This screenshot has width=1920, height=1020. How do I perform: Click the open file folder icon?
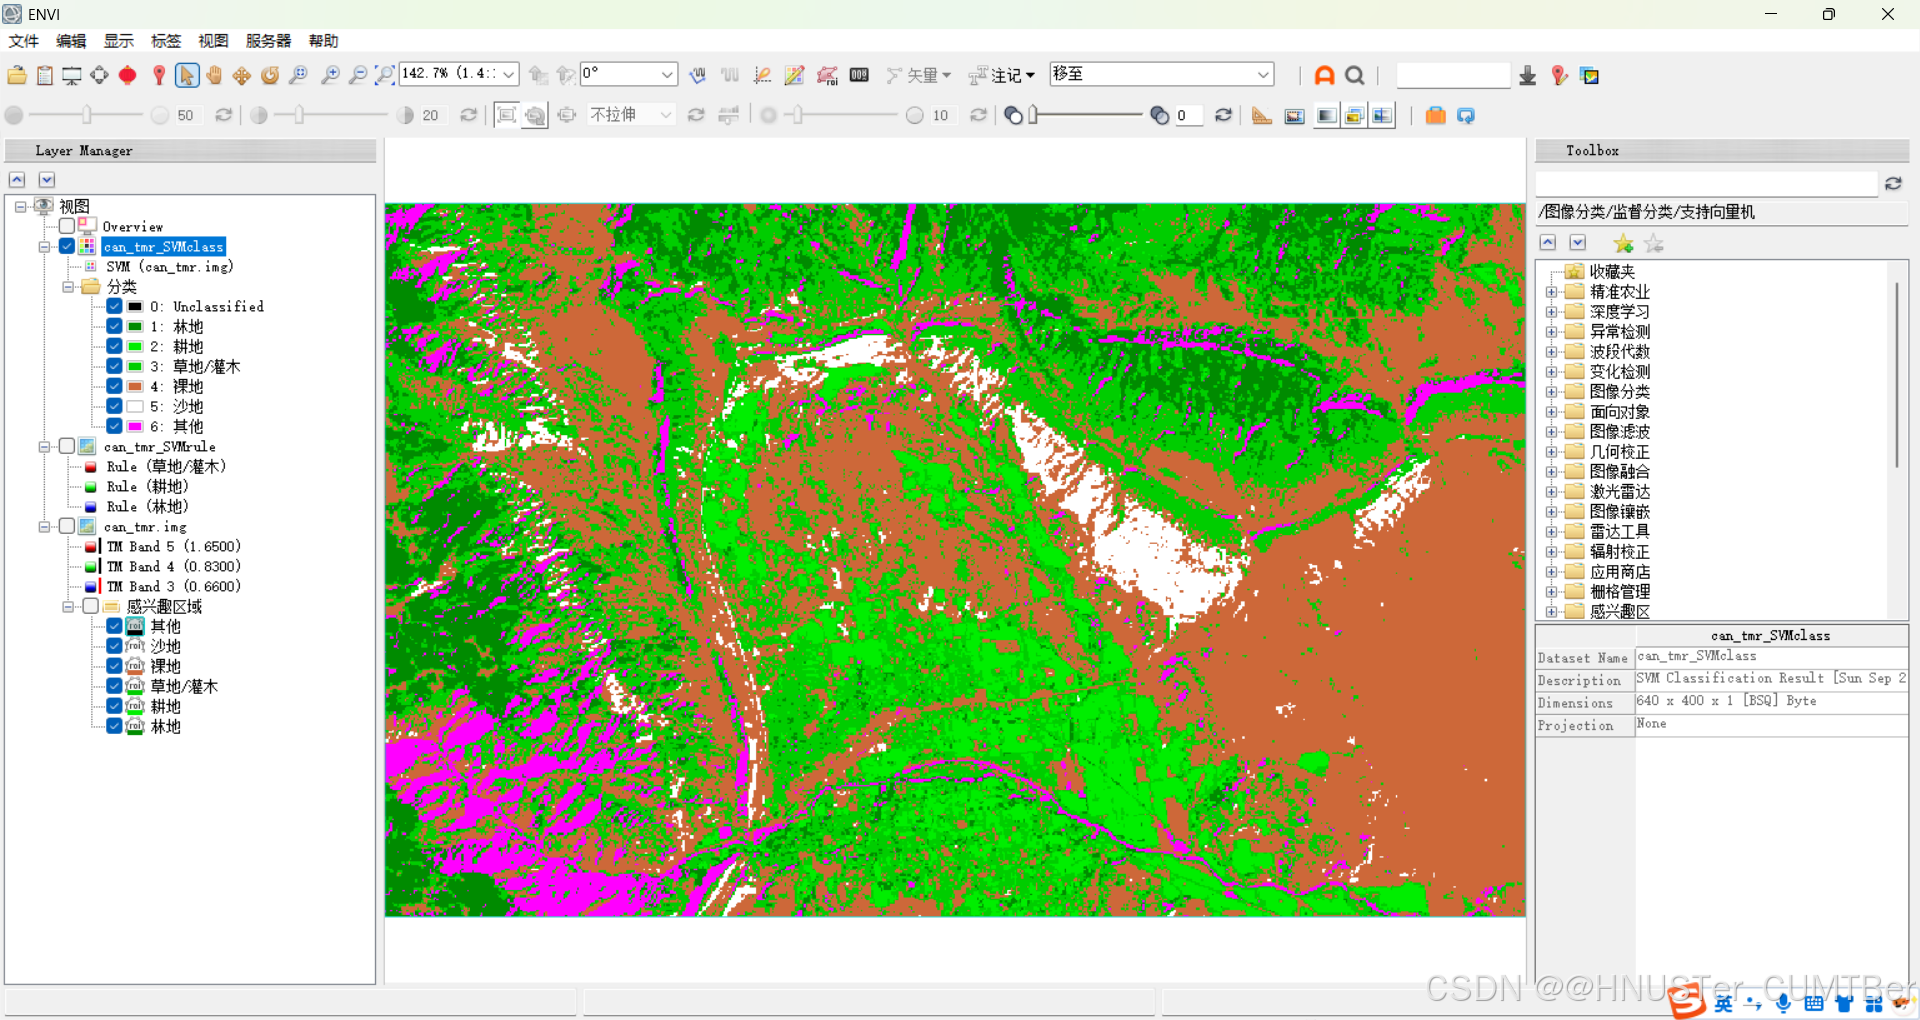point(17,75)
